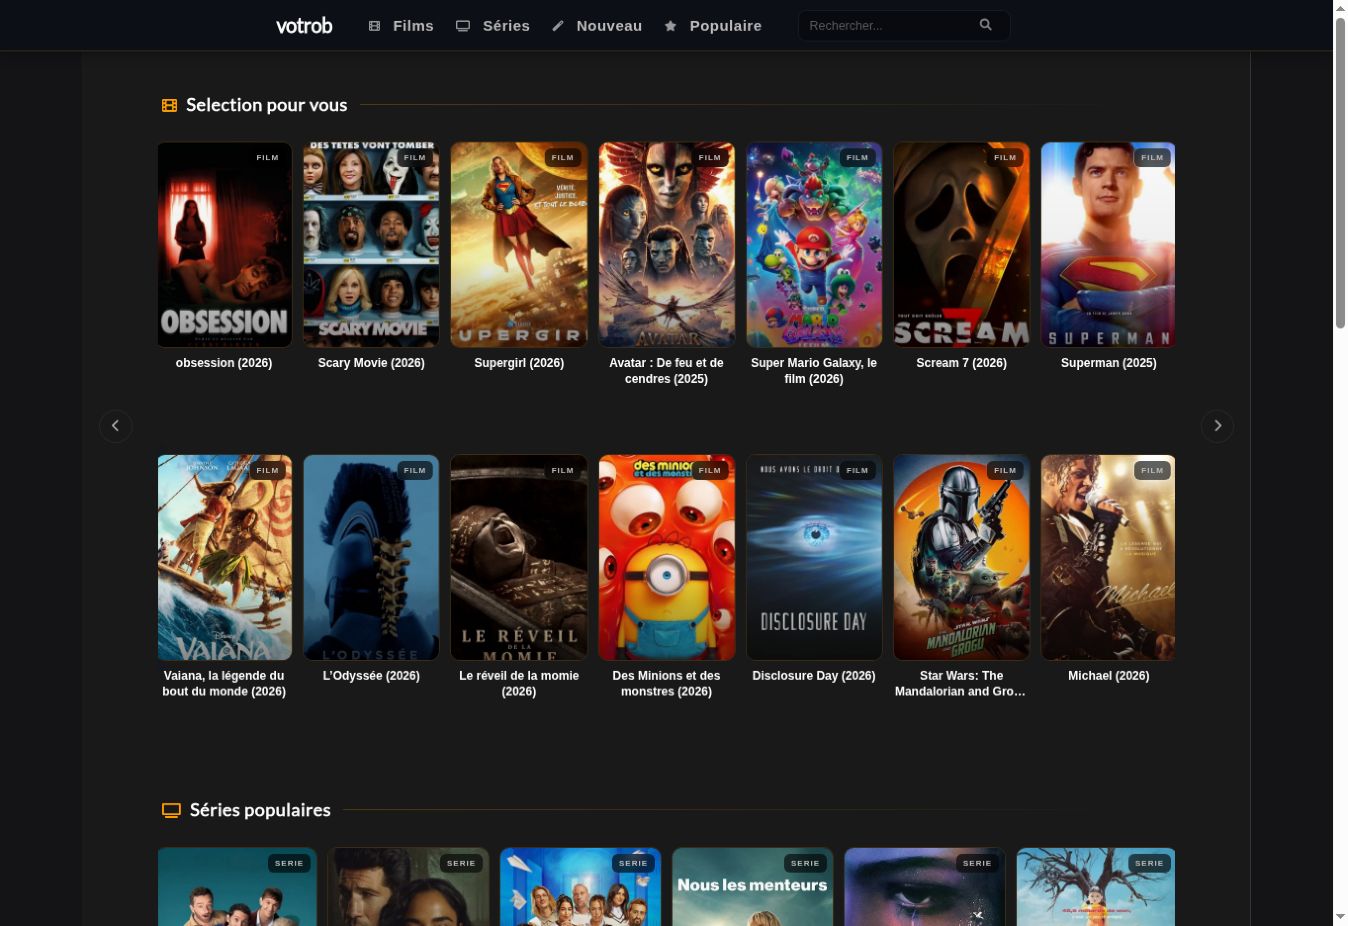Viewport: 1348px width, 926px height.
Task: Click 'Avatar : De feu et de cendres (2025)'
Action: (666, 371)
